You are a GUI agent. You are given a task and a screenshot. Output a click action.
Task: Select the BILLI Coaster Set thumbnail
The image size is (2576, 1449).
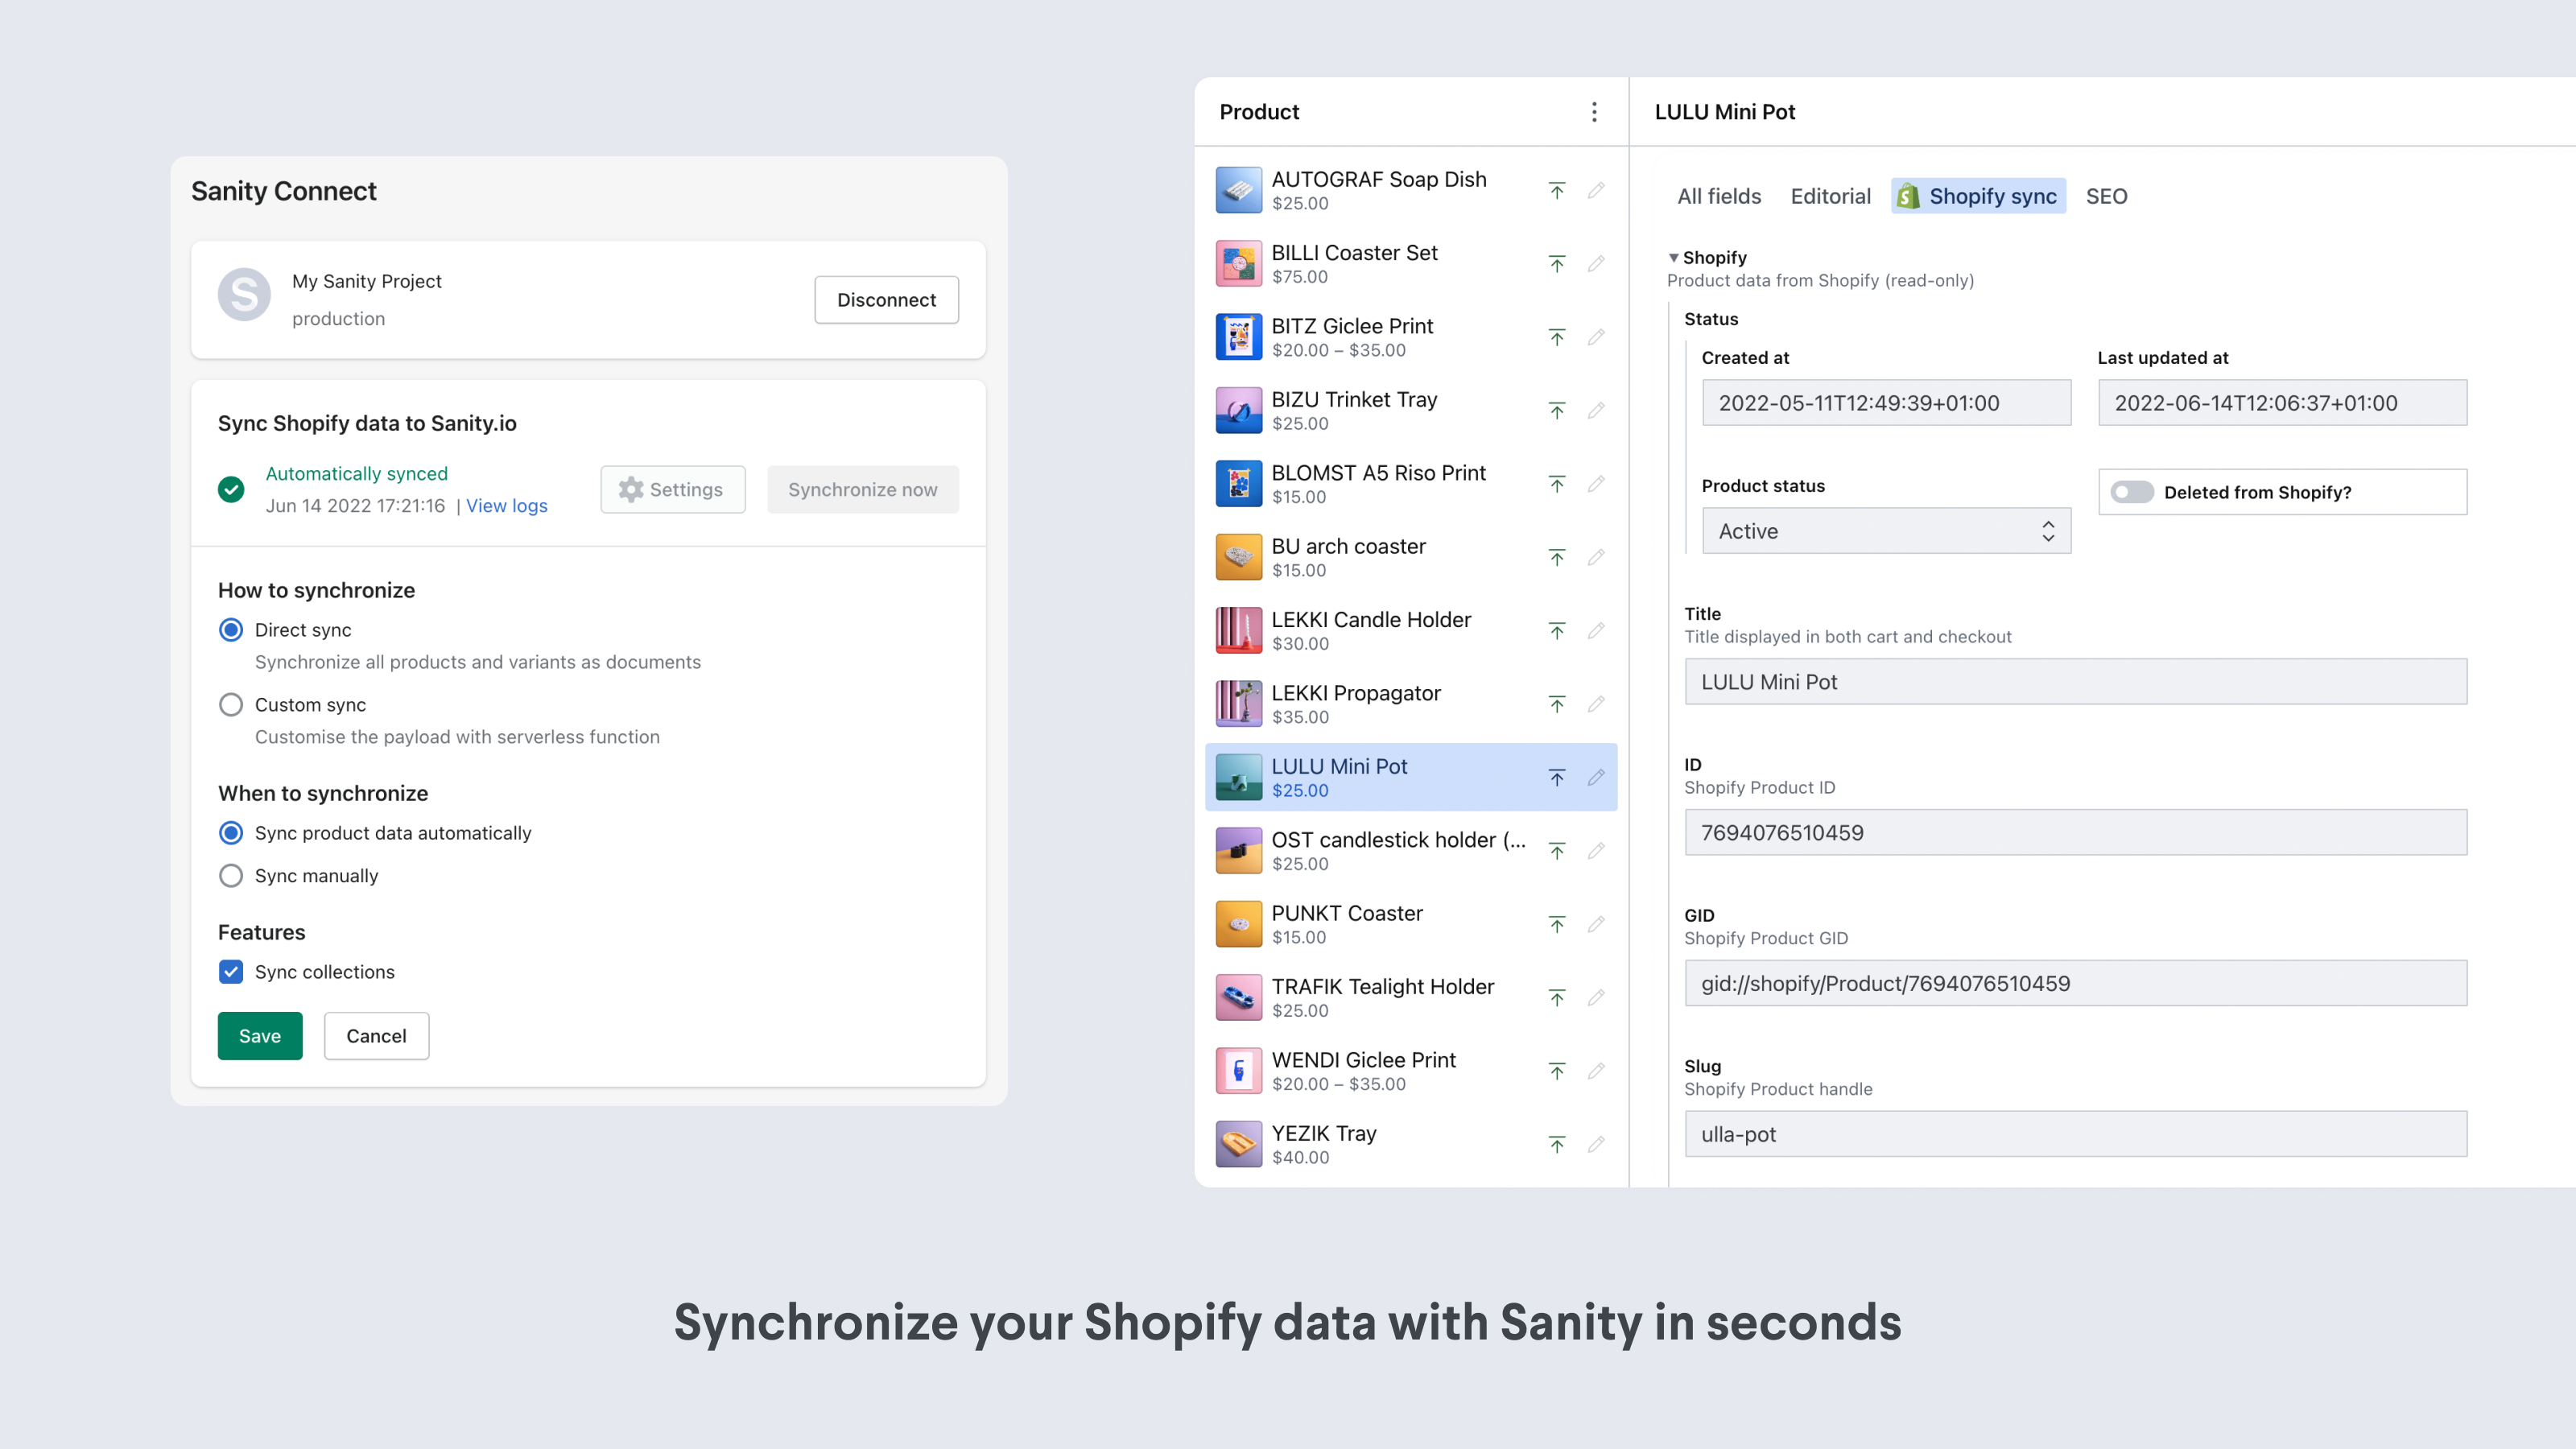click(1238, 263)
